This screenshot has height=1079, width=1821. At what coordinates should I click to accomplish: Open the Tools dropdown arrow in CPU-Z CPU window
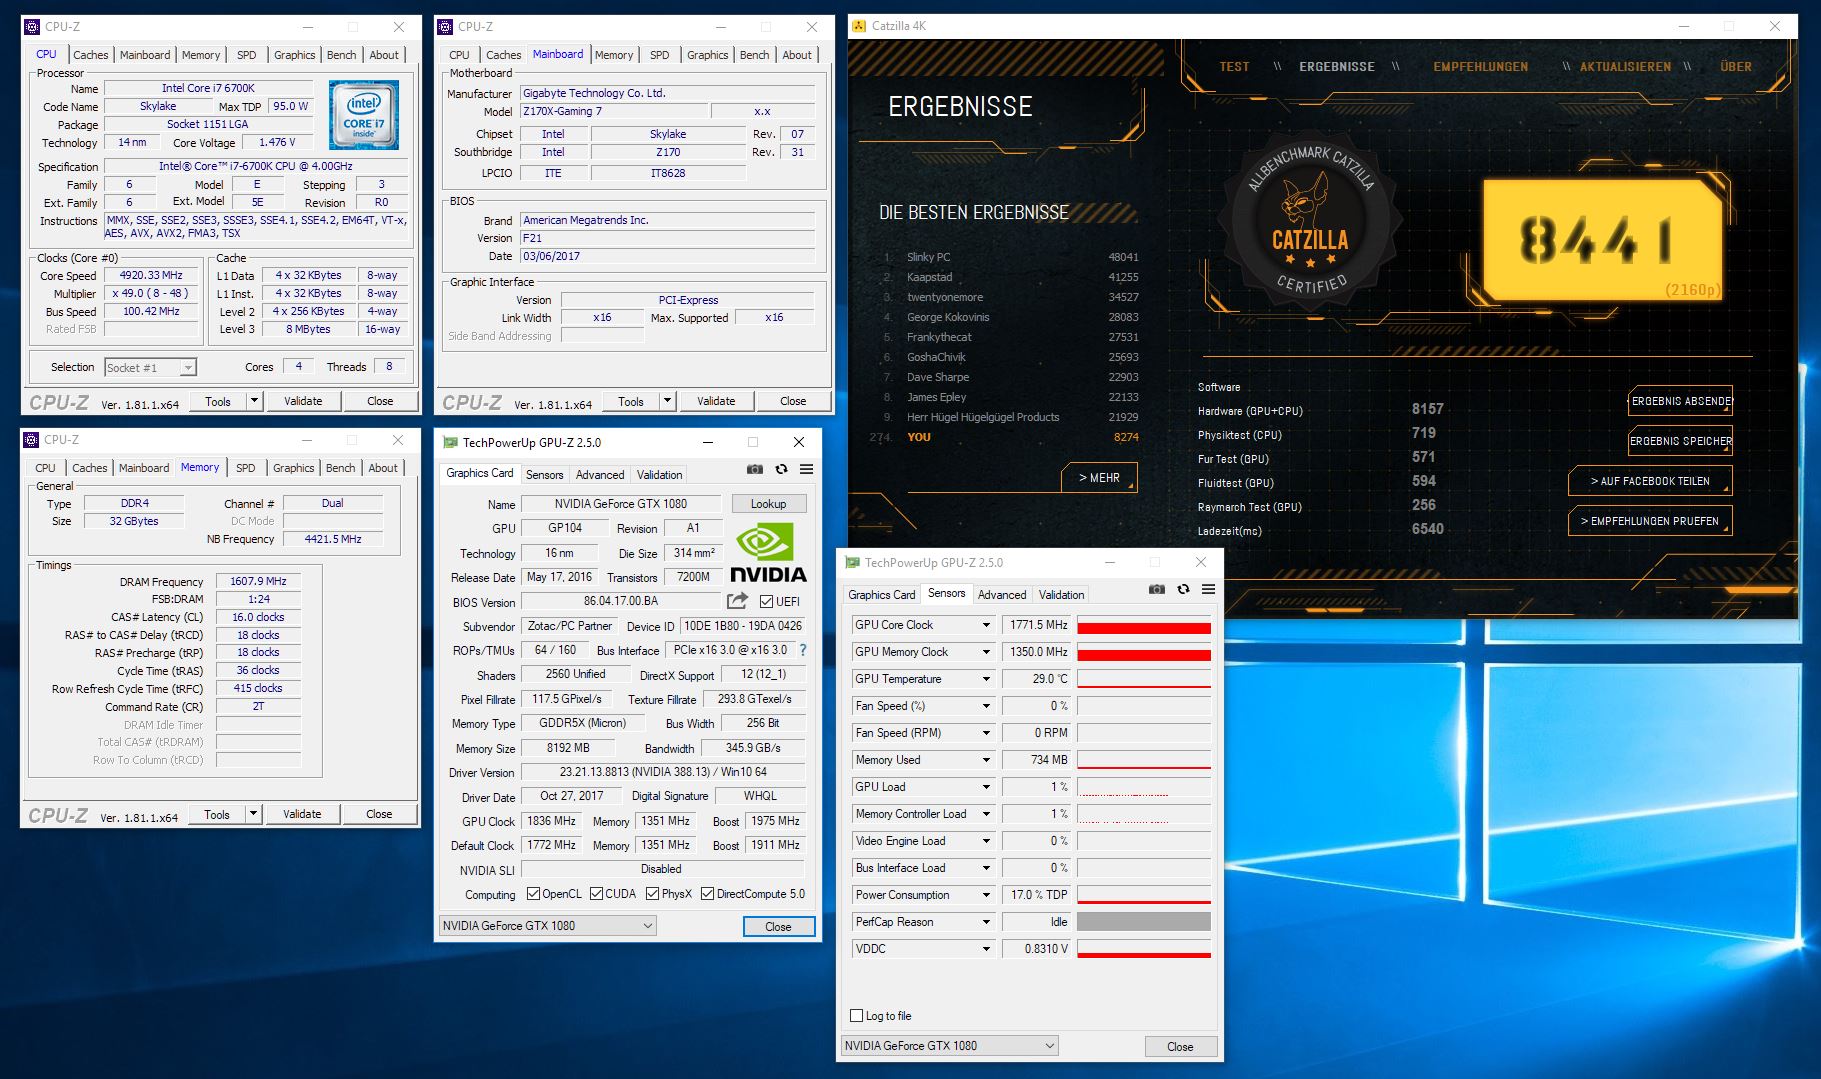255,401
